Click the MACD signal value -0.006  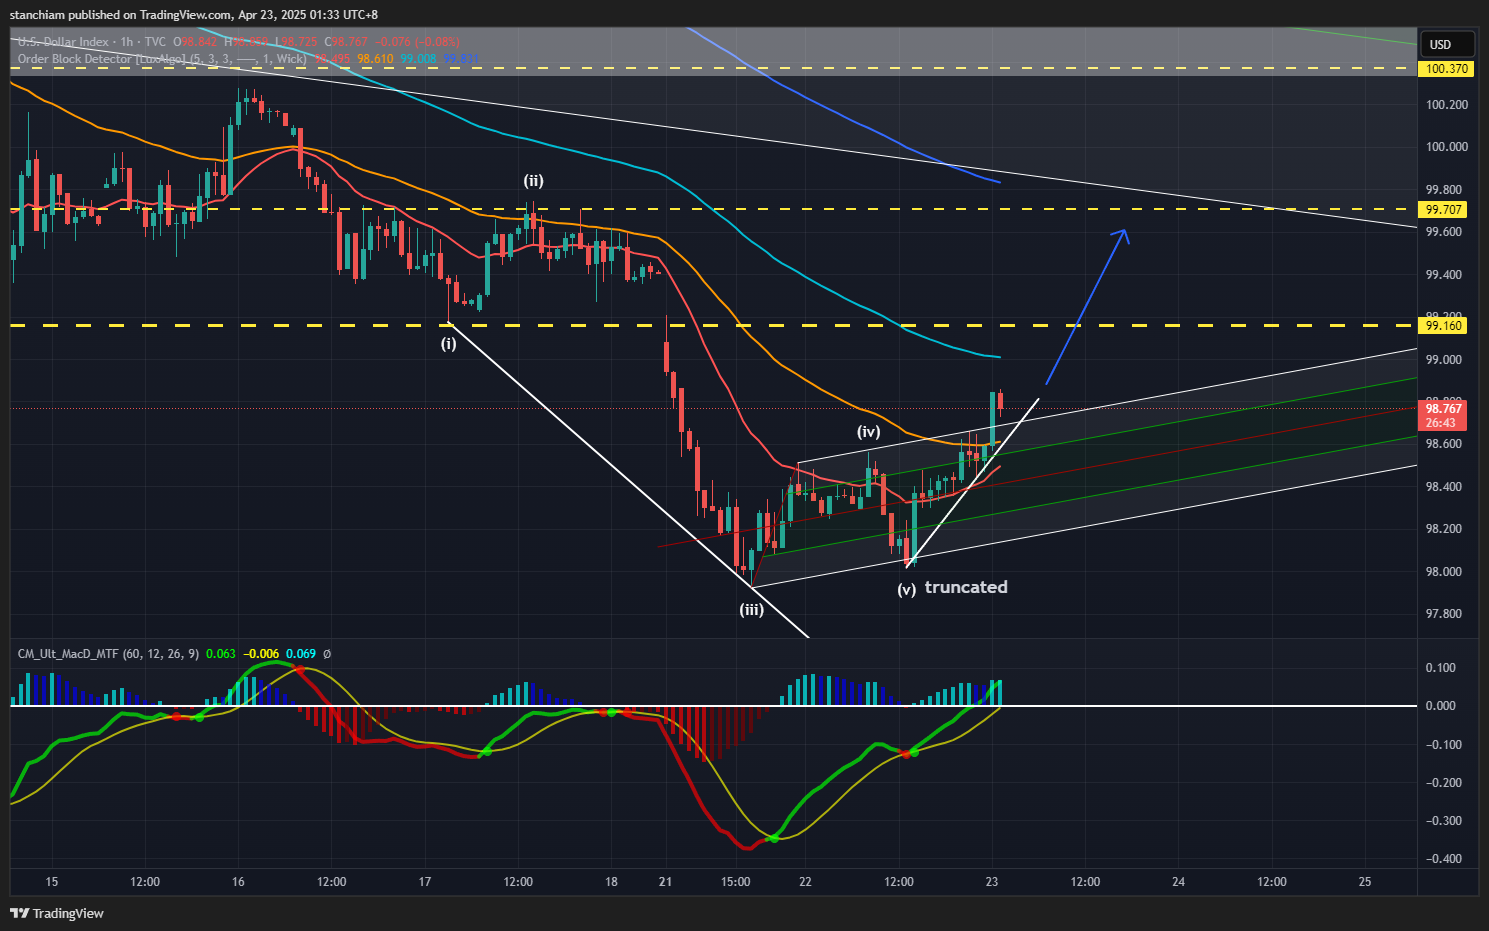coord(263,654)
